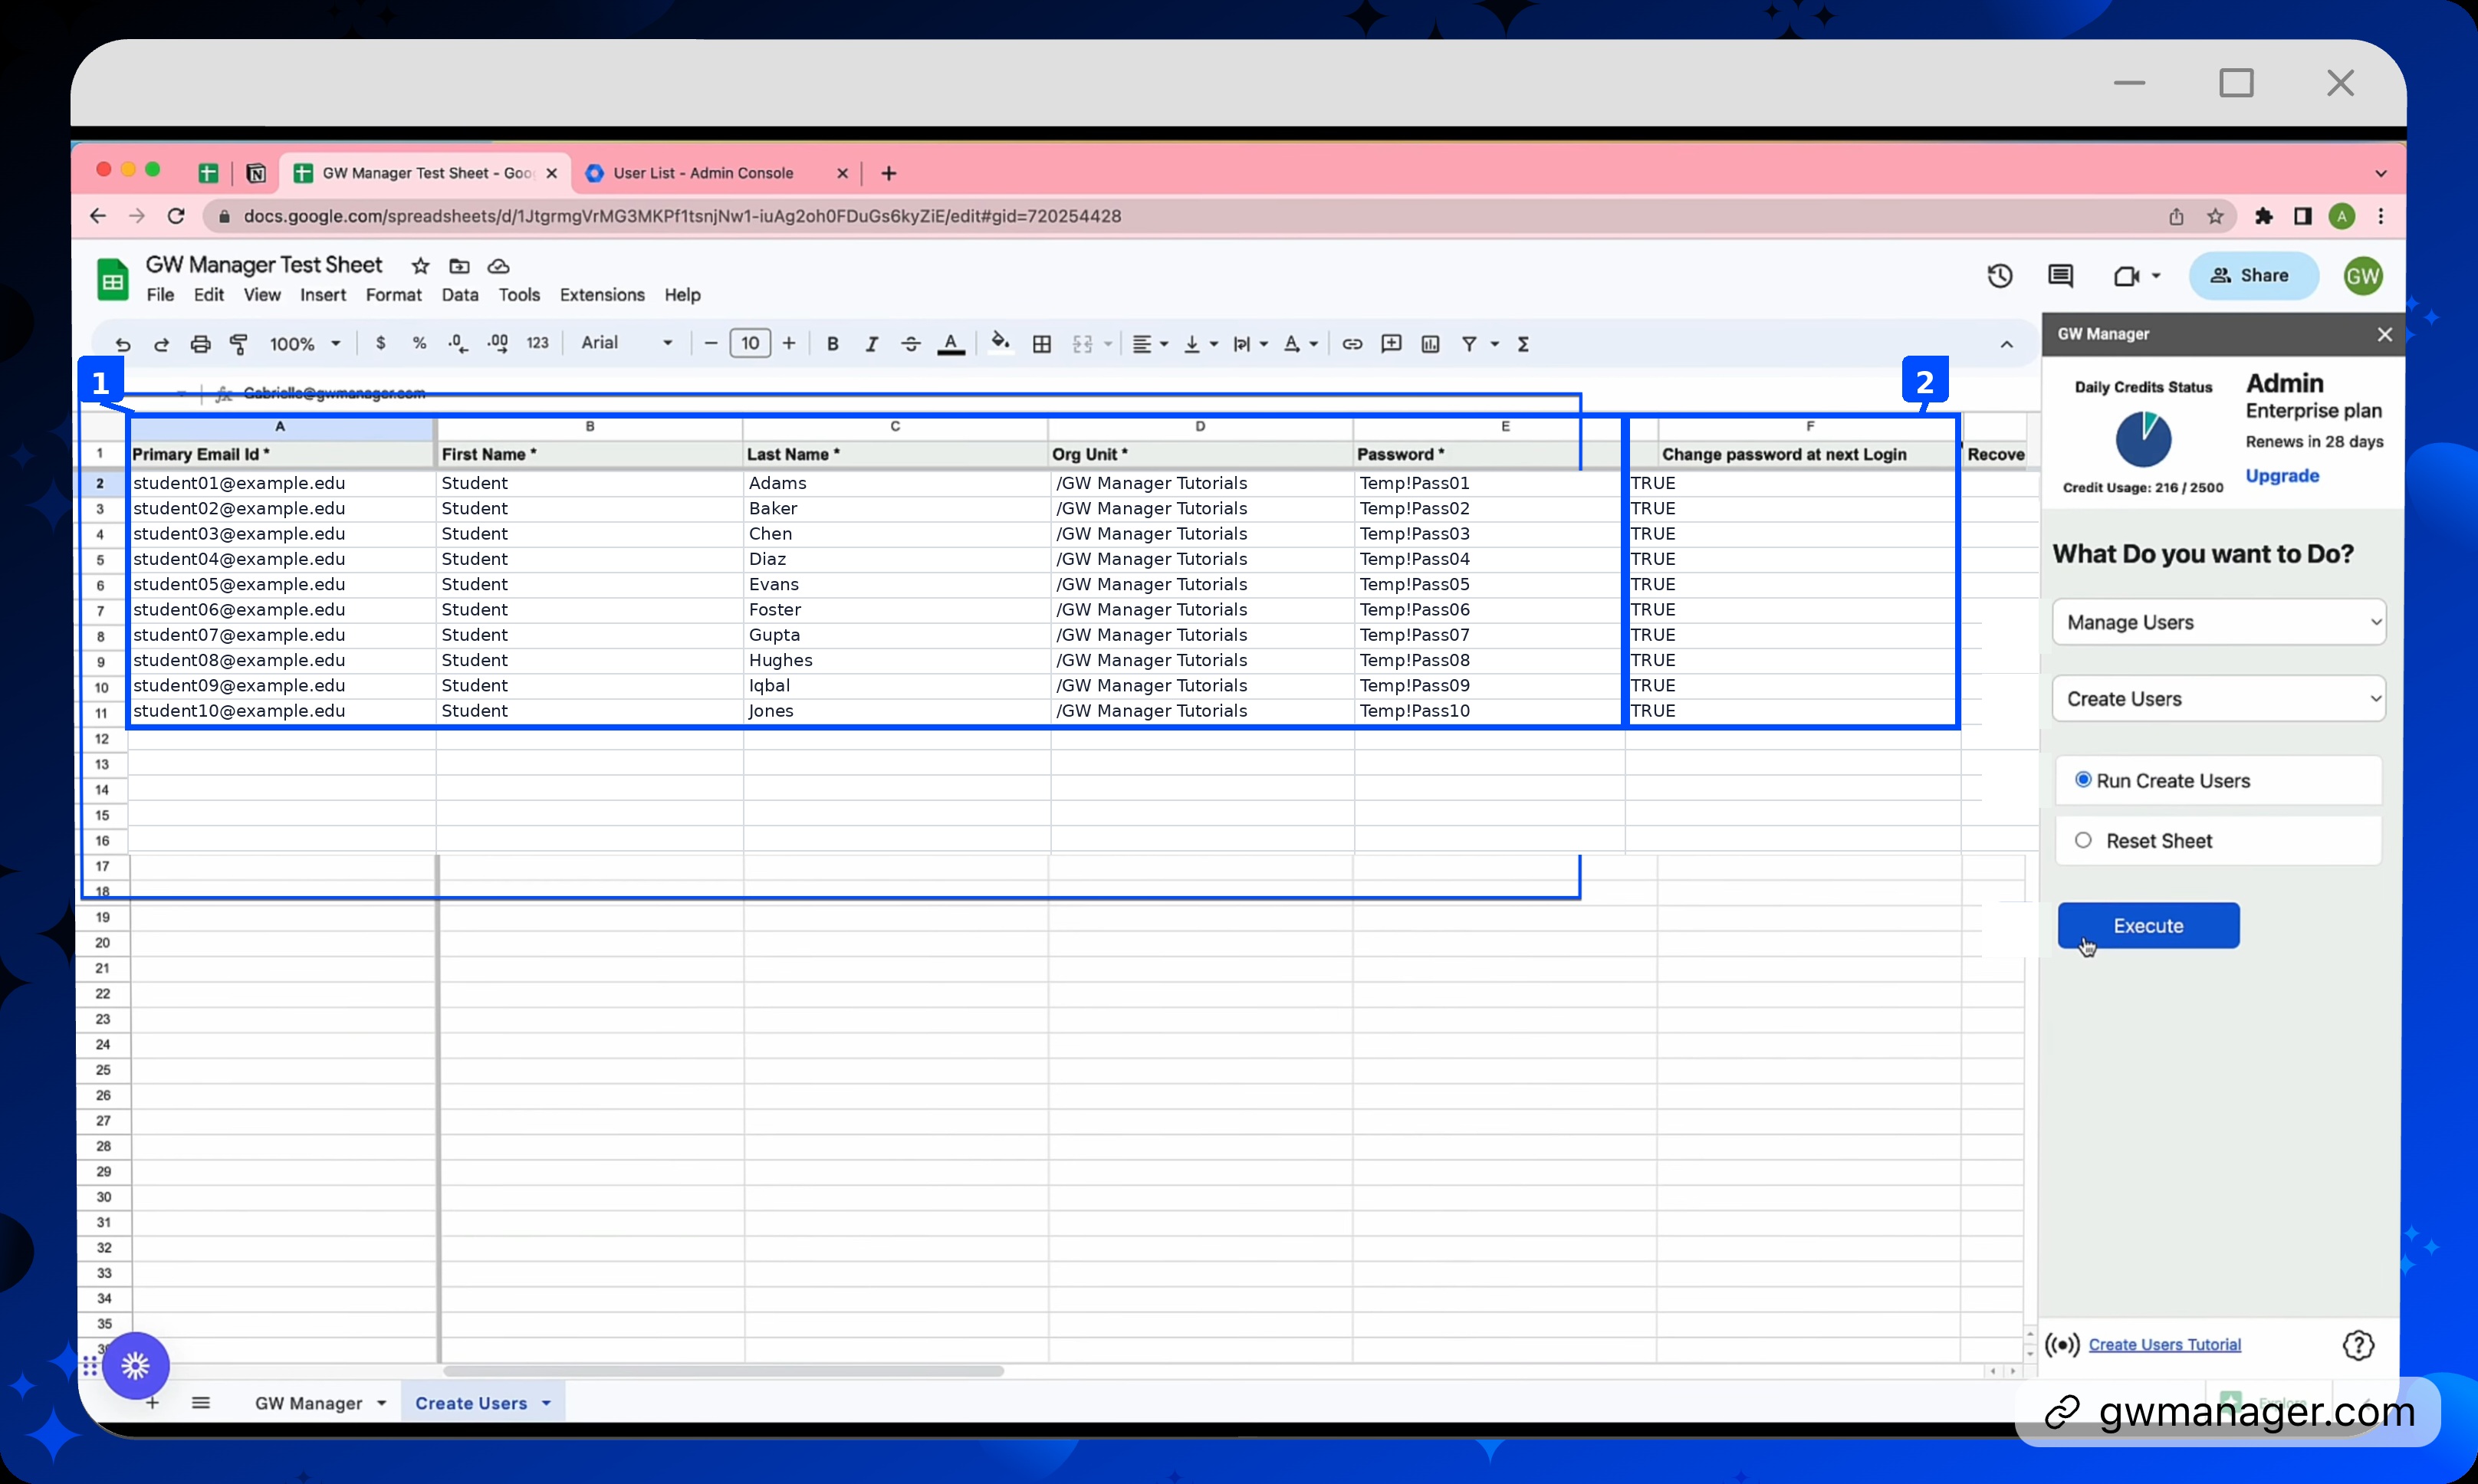Click the Insert link icon
This screenshot has width=2478, height=1484.
tap(1352, 344)
